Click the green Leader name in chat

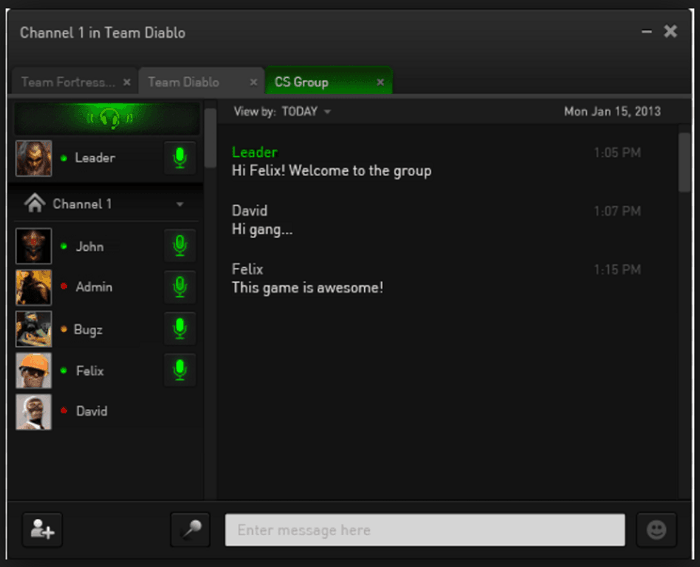pyautogui.click(x=255, y=152)
